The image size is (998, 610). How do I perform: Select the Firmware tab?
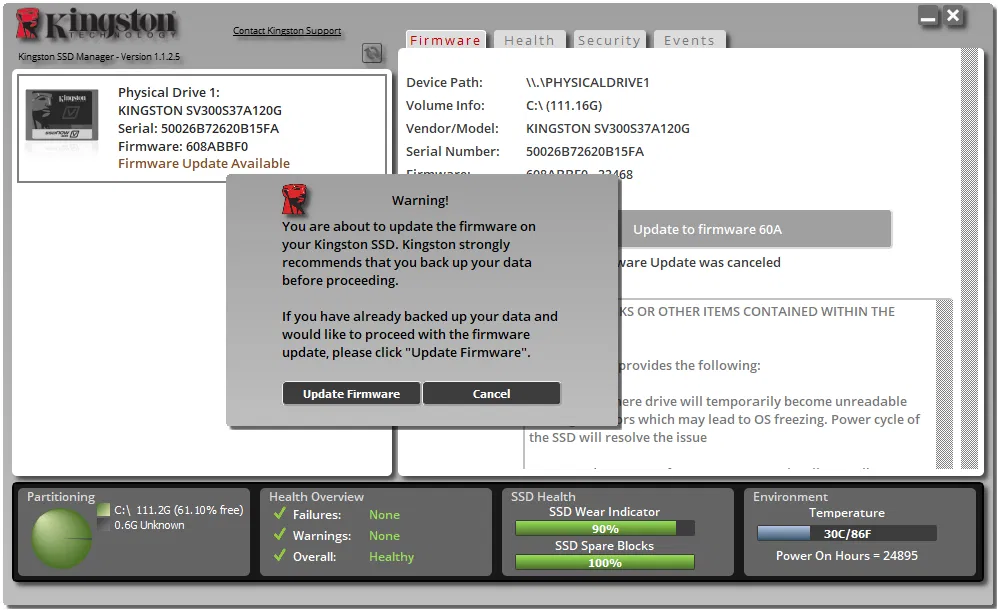pos(446,40)
